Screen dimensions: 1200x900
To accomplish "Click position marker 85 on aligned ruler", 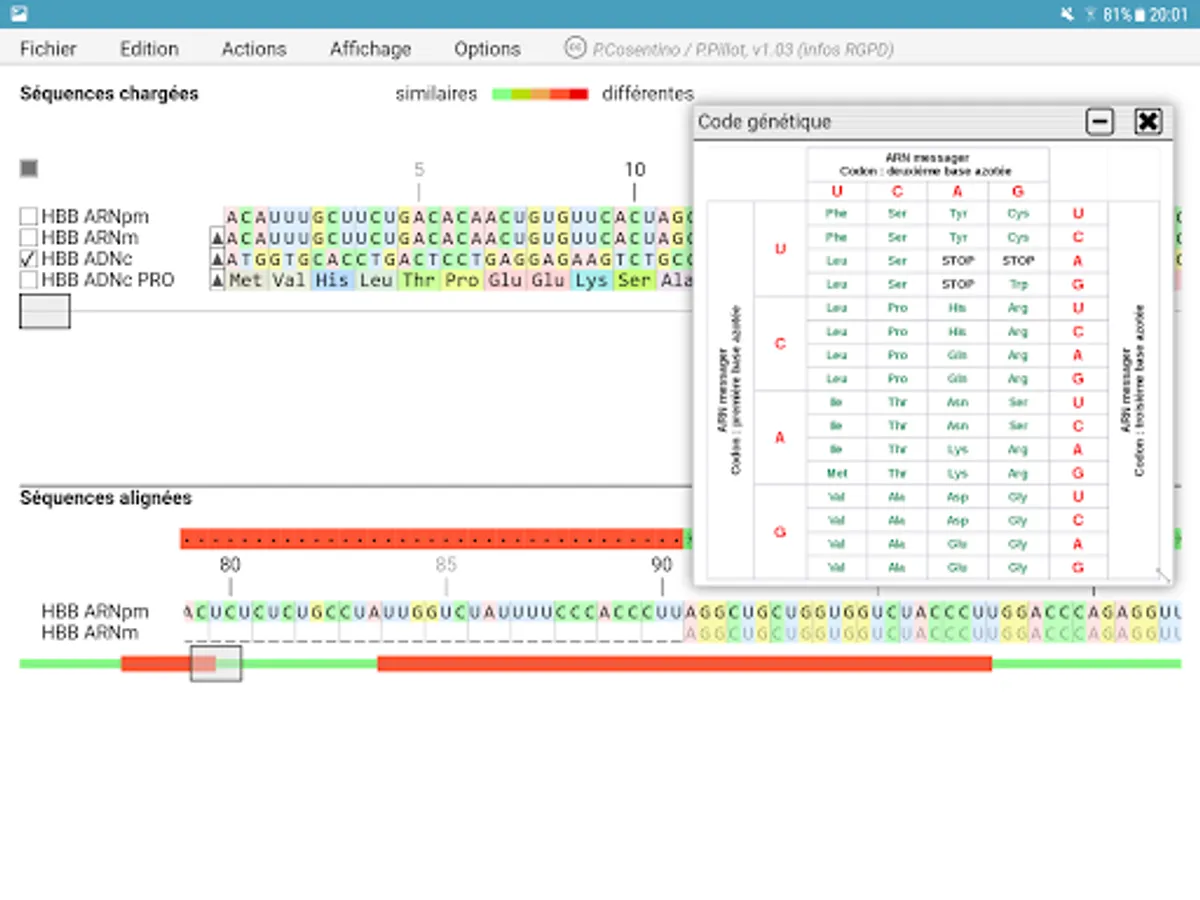I will pos(446,565).
